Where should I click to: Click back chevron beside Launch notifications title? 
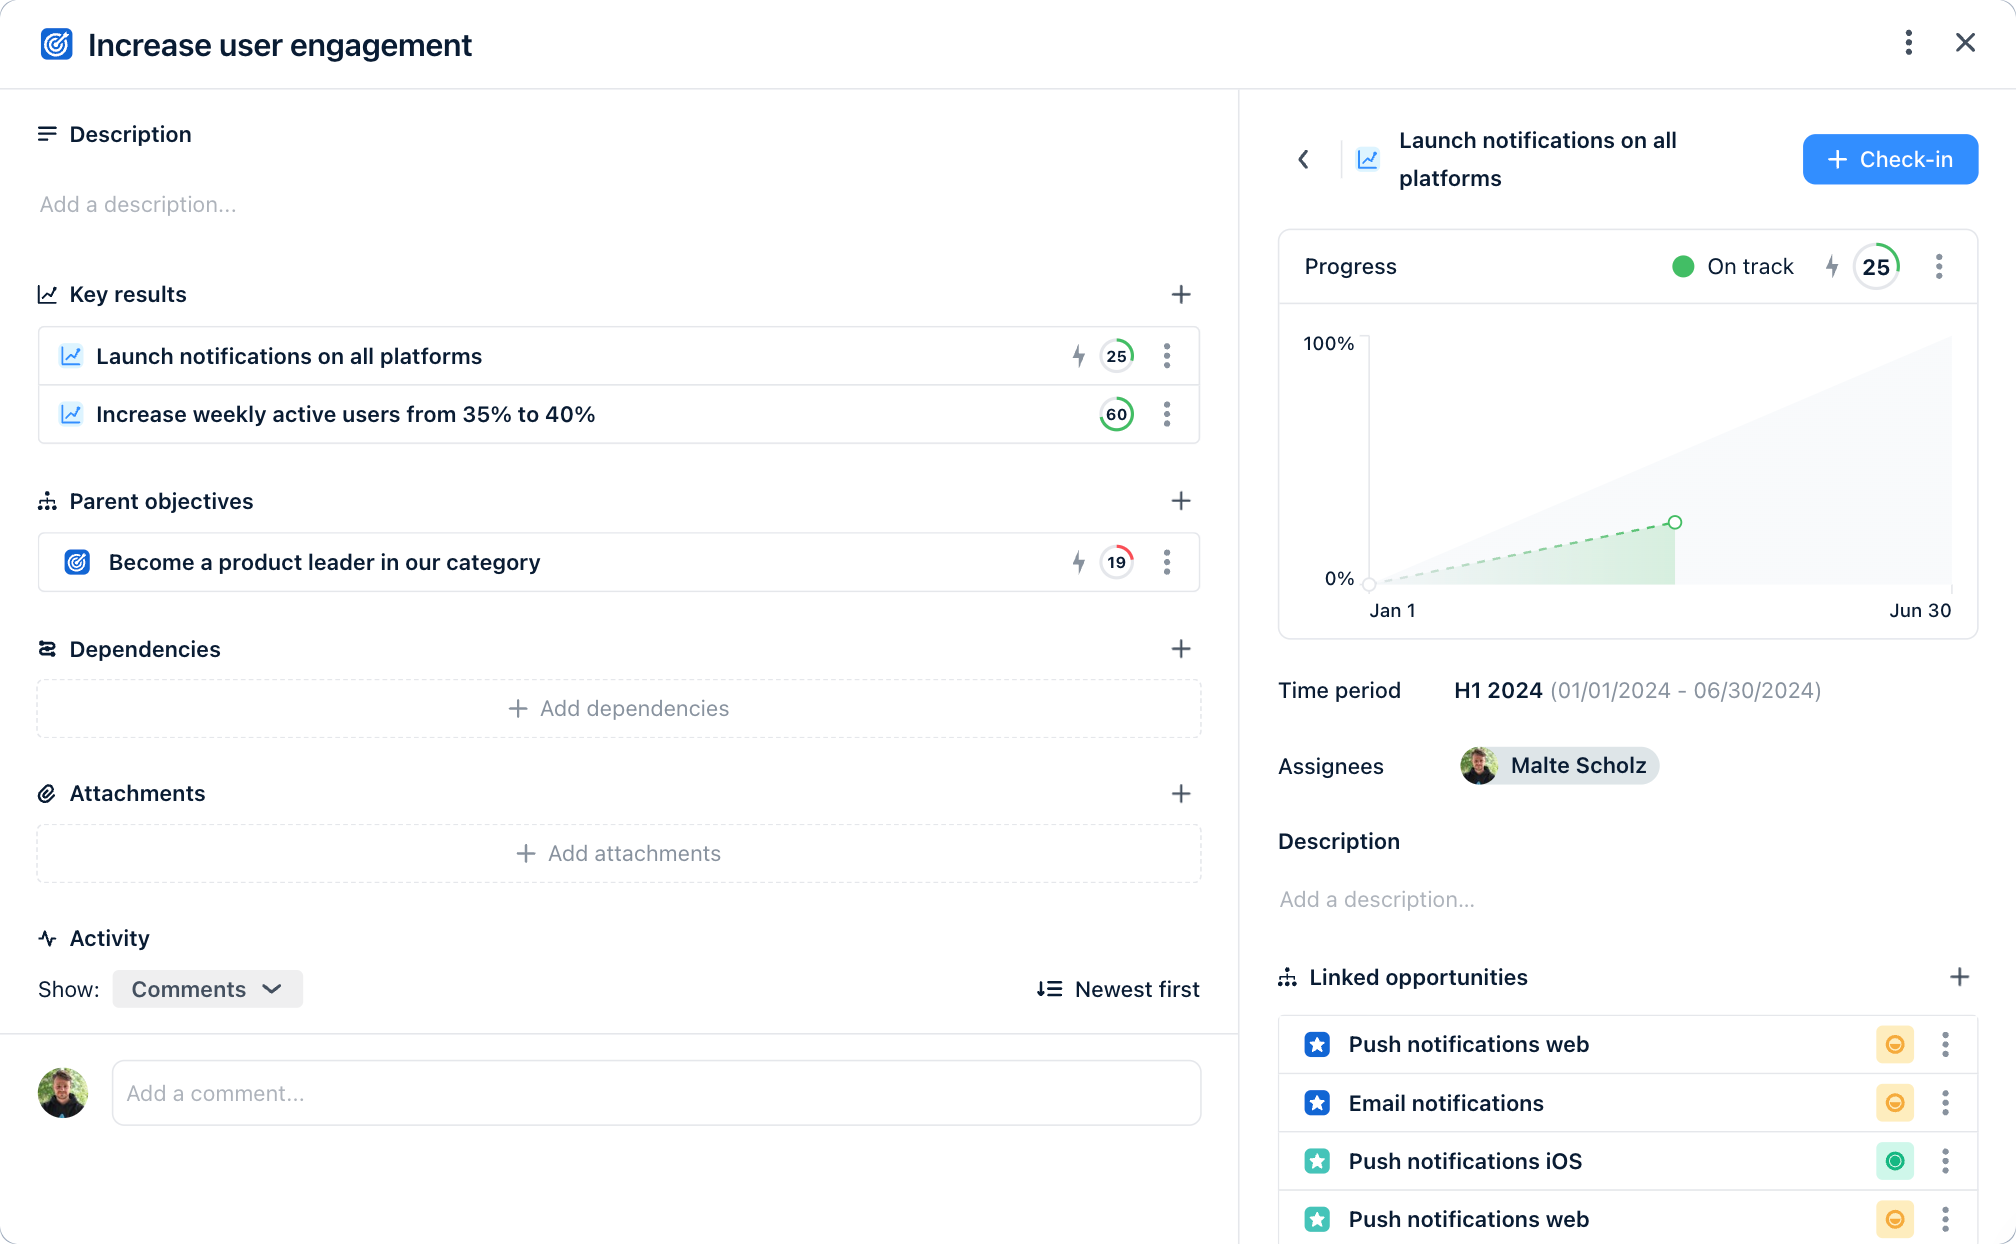(x=1303, y=159)
